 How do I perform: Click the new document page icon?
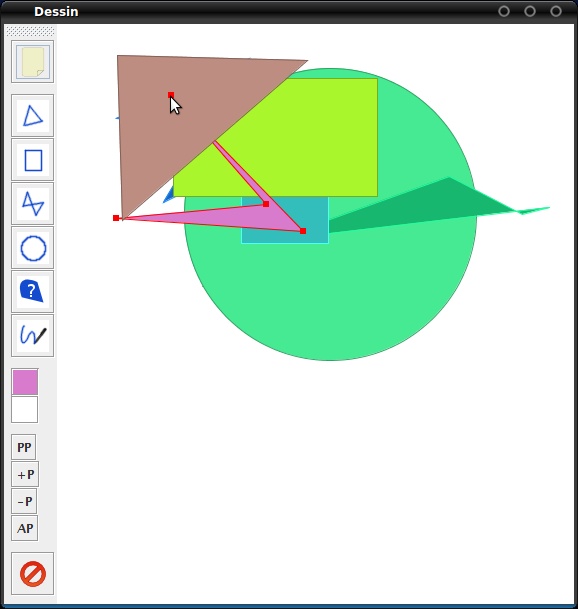(x=33, y=62)
